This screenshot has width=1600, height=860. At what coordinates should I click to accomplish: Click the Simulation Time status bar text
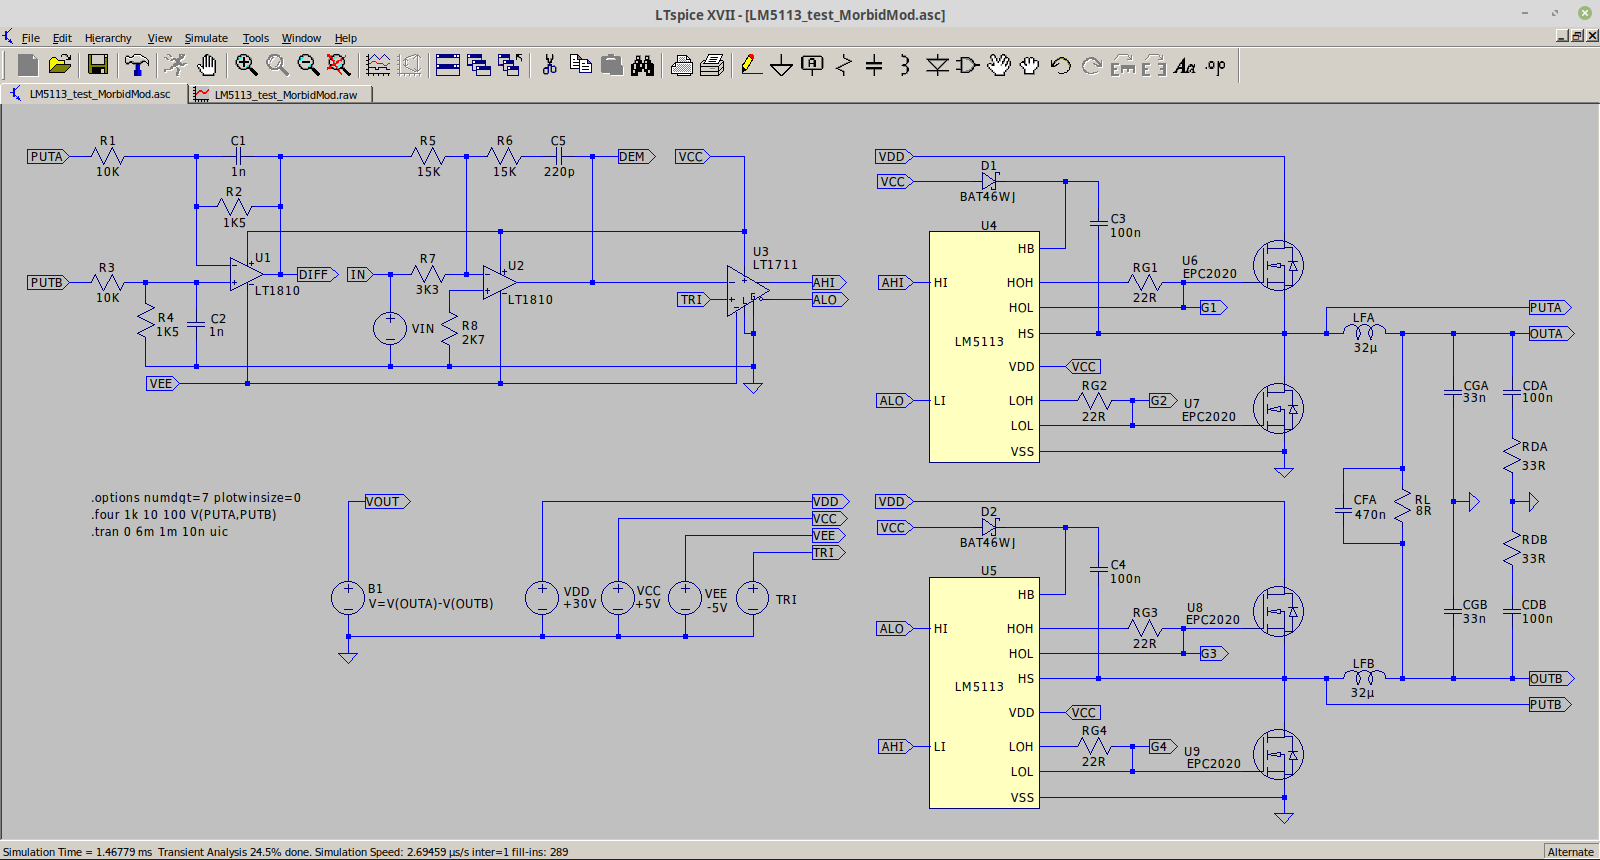coord(78,852)
